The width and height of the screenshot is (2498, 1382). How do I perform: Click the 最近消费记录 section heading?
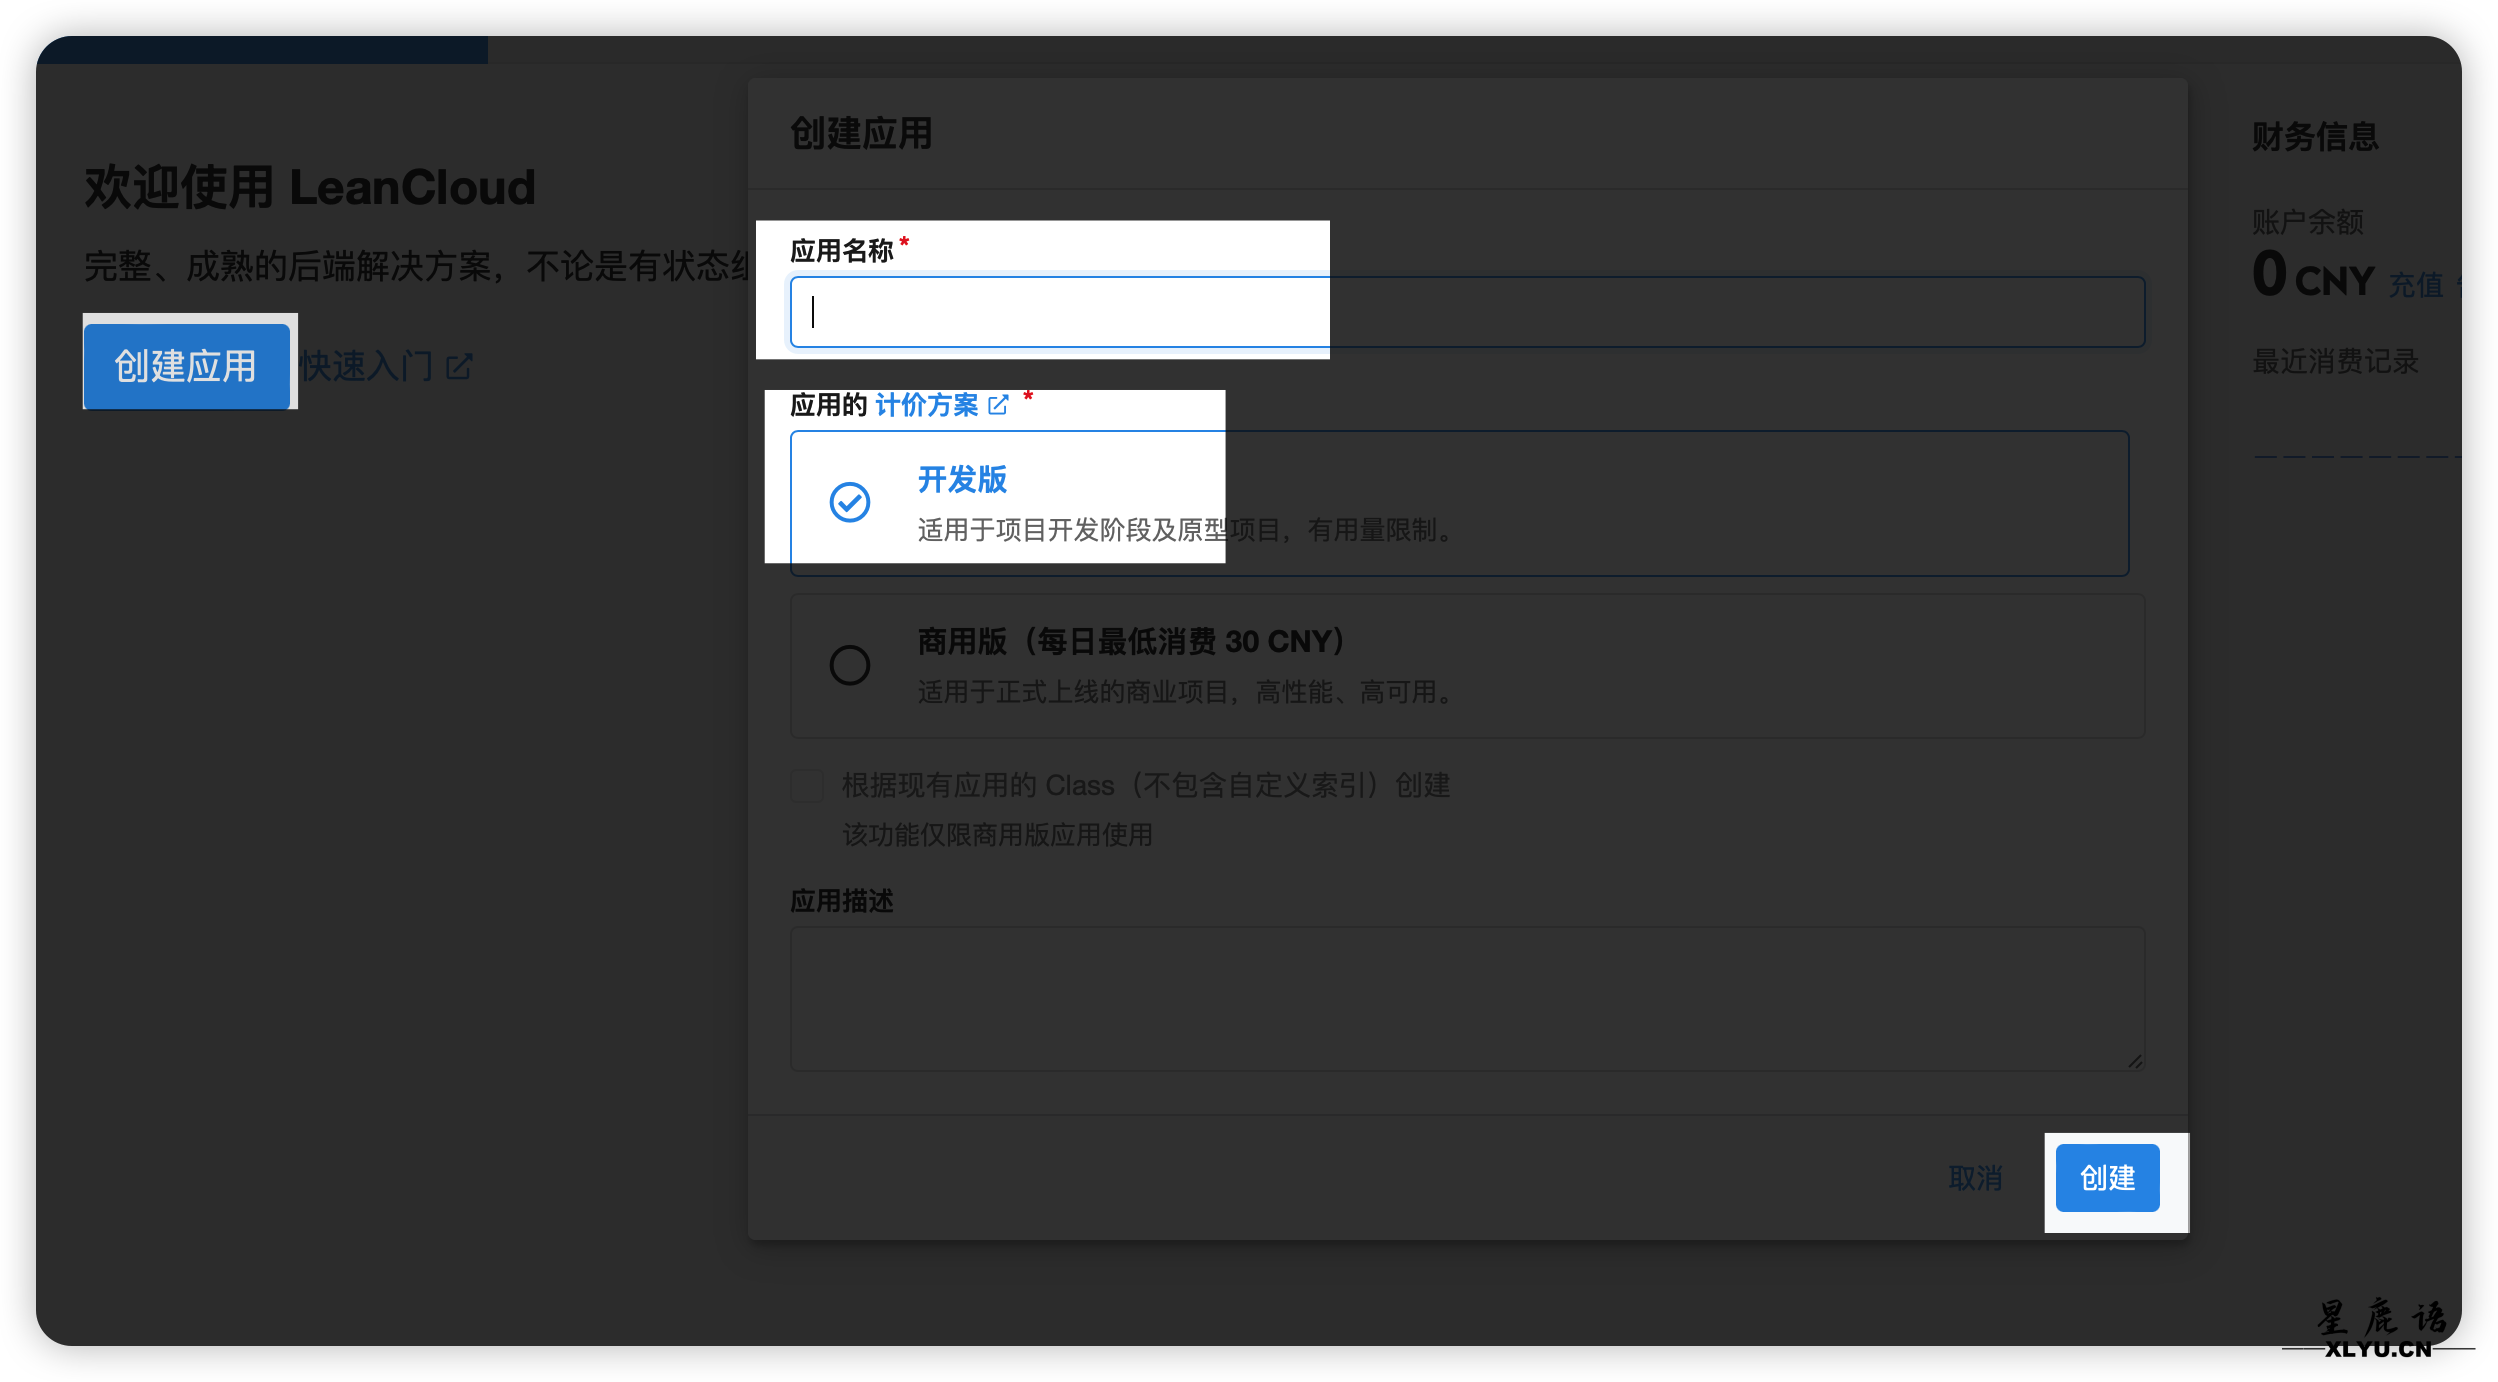(x=2335, y=361)
